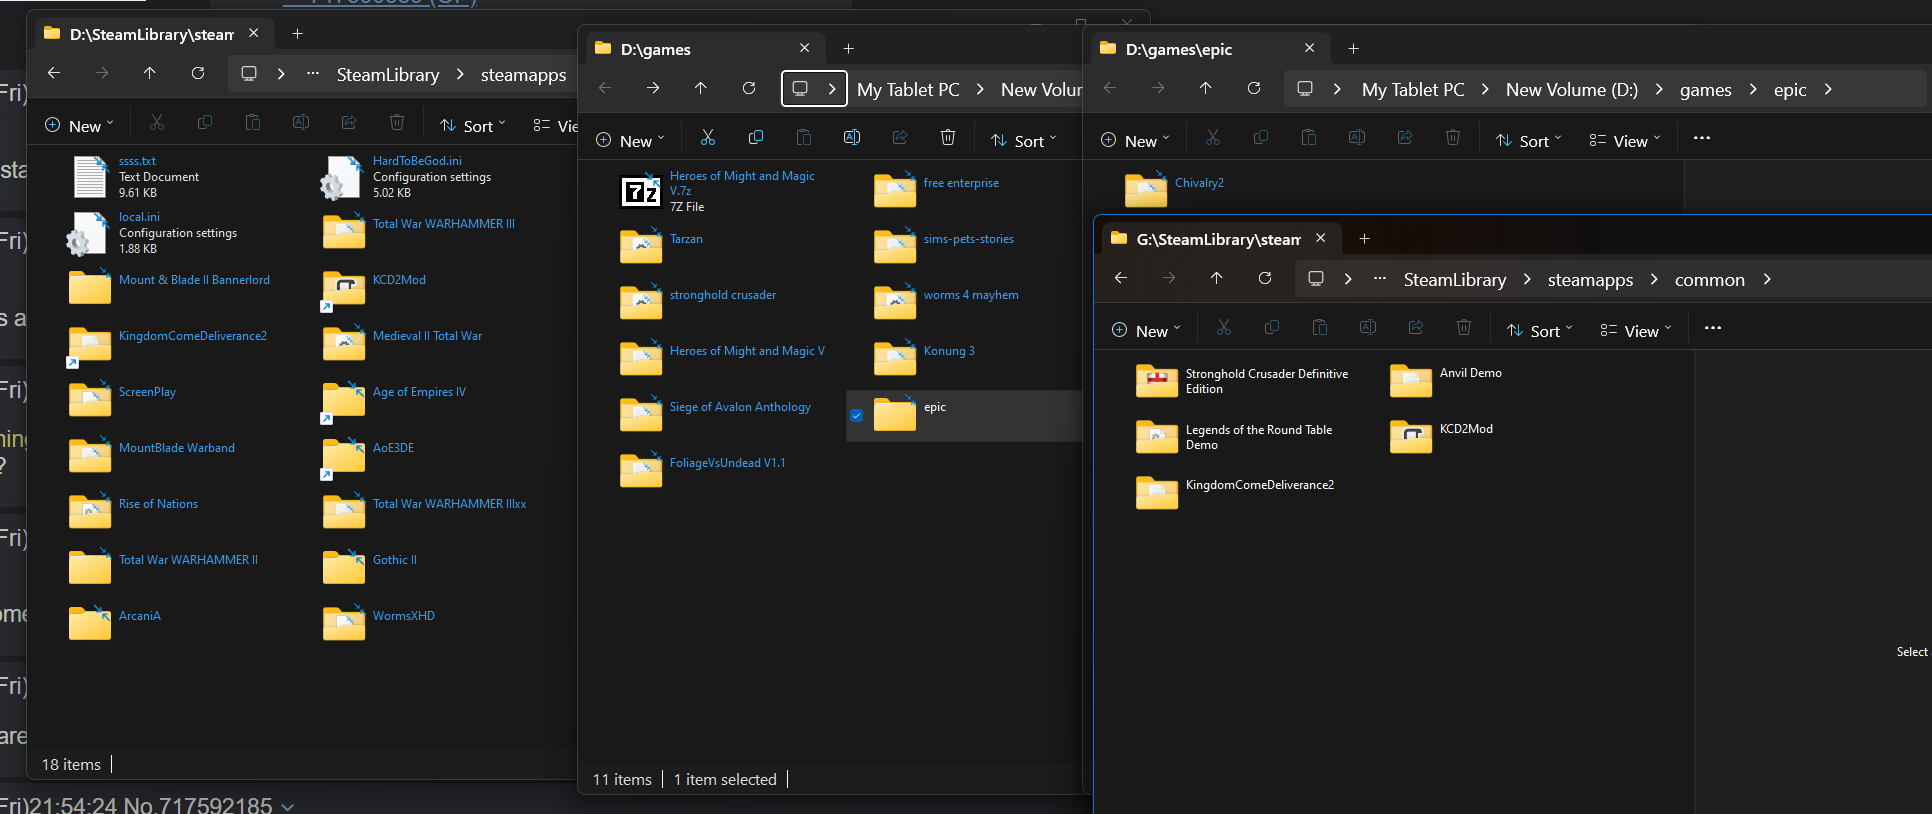Click New Volume (D:) breadcrumb in epic window
Image resolution: width=1932 pixels, height=814 pixels.
[x=1571, y=90]
